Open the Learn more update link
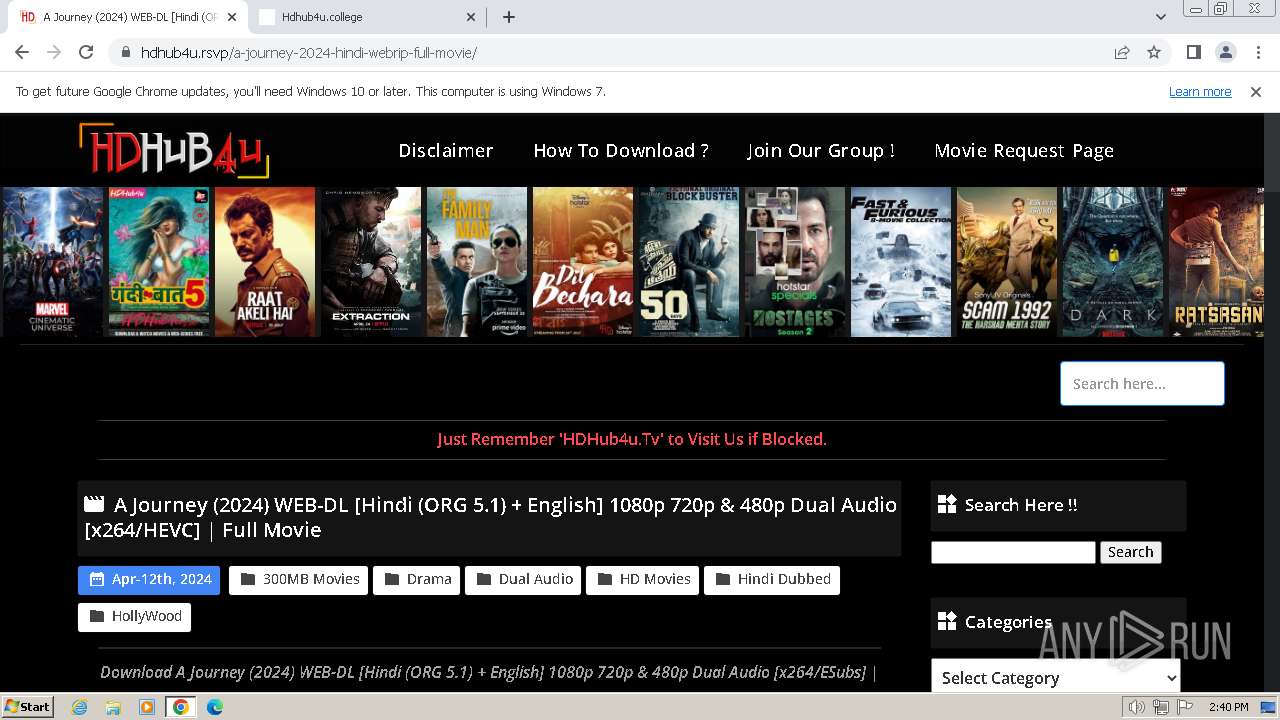The image size is (1280, 720). [1200, 91]
